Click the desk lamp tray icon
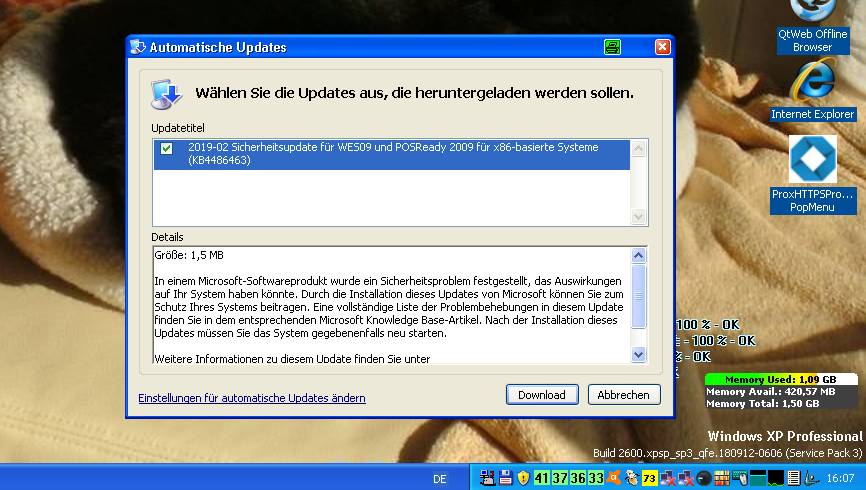 pyautogui.click(x=811, y=478)
